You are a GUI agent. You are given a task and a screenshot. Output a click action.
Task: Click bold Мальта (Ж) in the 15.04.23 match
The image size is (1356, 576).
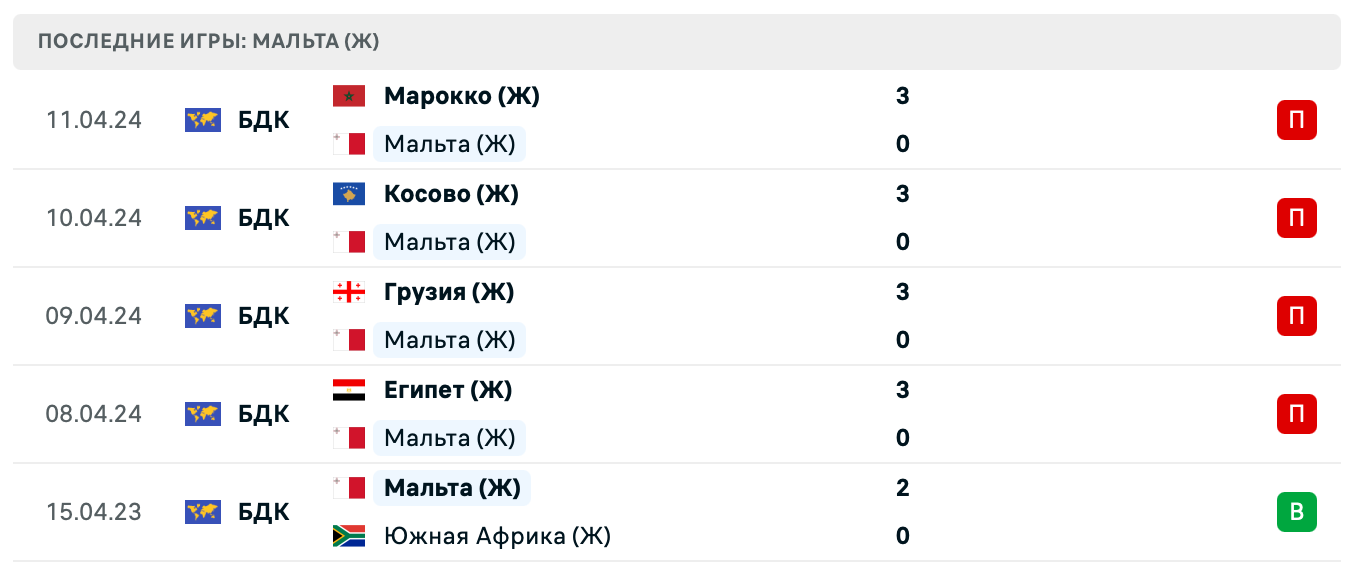(x=452, y=488)
